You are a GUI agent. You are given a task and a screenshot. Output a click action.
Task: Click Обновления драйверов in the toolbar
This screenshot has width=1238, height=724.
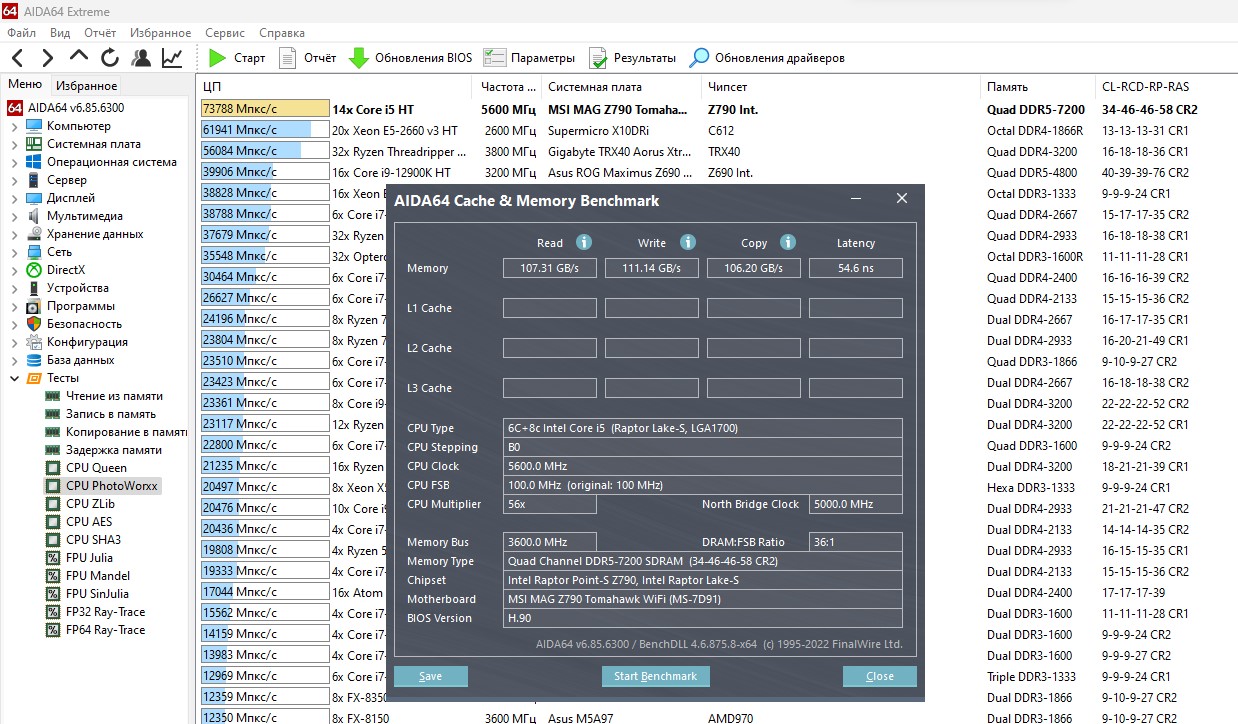click(x=768, y=58)
